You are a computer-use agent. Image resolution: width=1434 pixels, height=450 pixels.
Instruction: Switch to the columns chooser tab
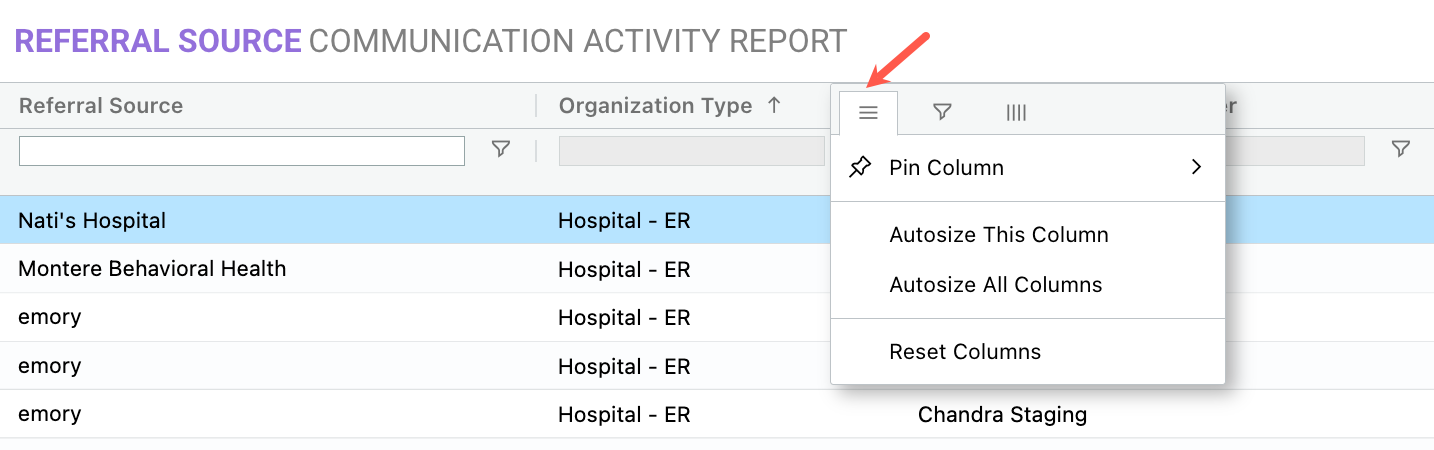(x=1016, y=113)
